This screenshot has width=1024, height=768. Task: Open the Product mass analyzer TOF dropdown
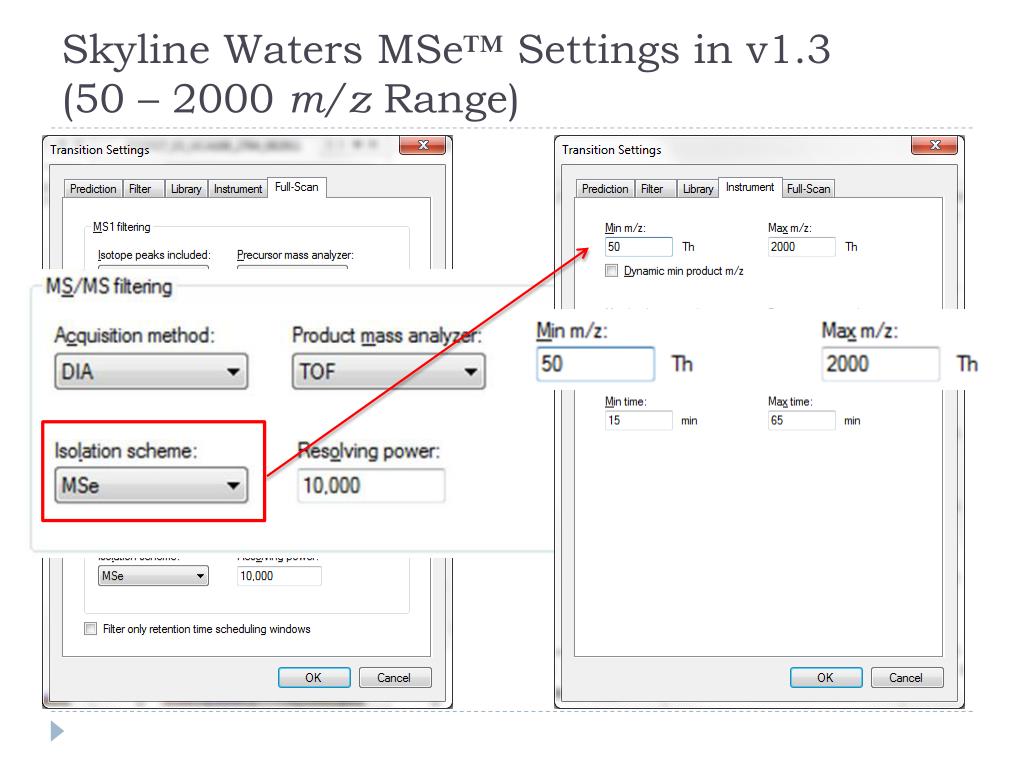tap(389, 372)
